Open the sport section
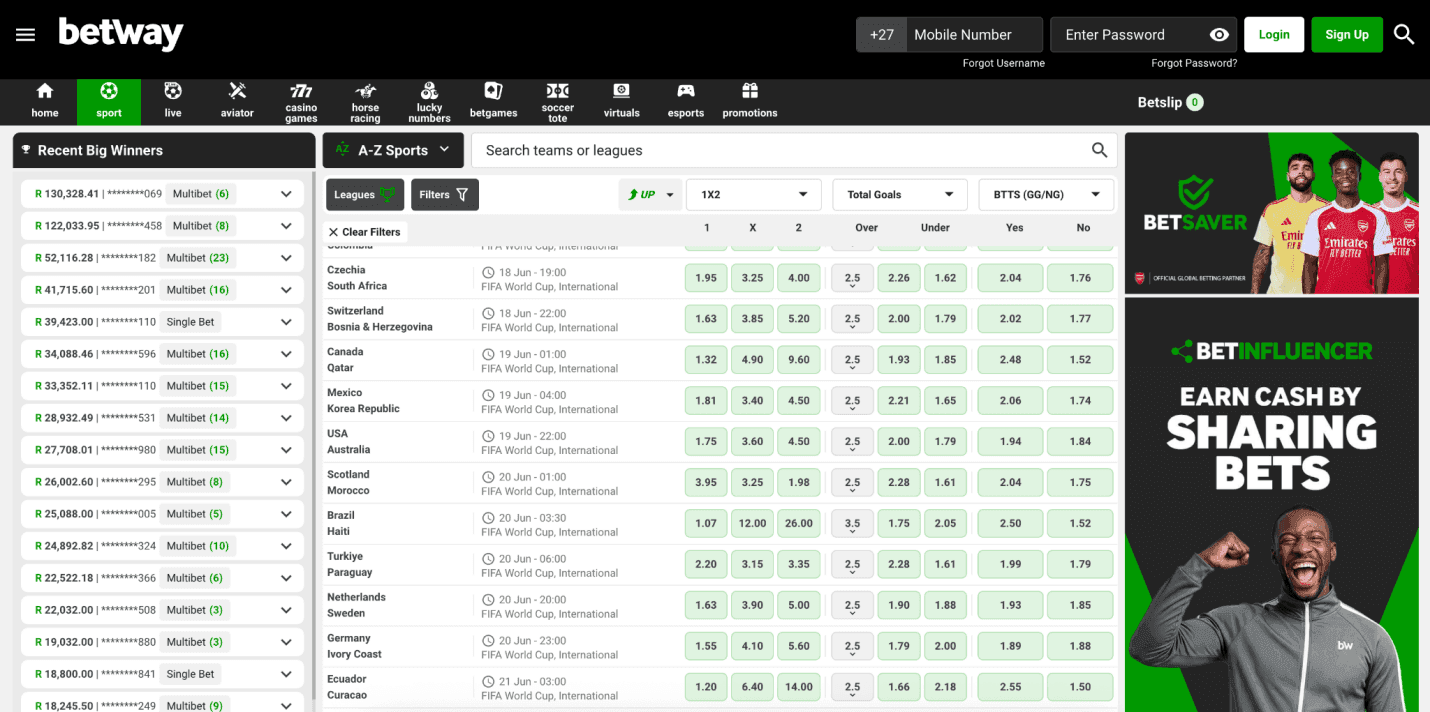Image resolution: width=1430 pixels, height=712 pixels. pyautogui.click(x=109, y=101)
